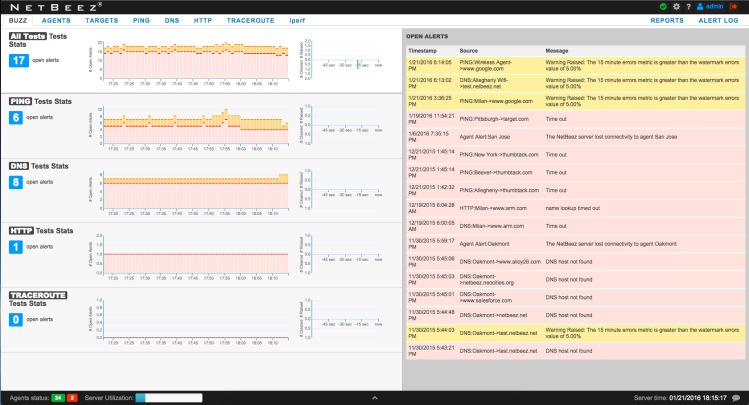This screenshot has width=749, height=405.
Task: Click the Server Utilization progress bar
Action: pos(169,398)
